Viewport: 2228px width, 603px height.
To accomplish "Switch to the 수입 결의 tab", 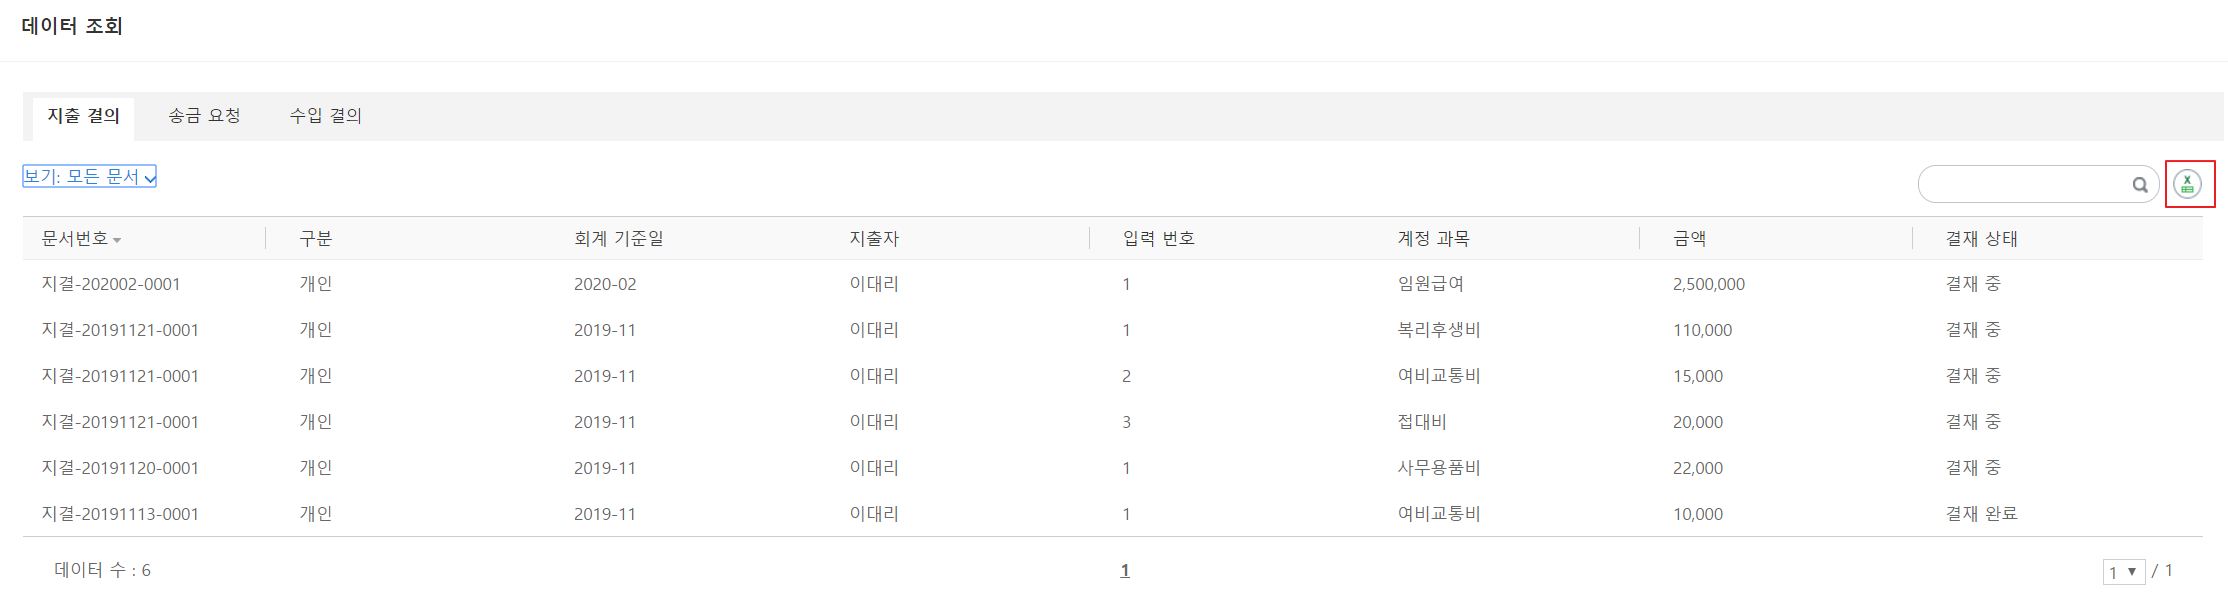I will pyautogui.click(x=326, y=116).
